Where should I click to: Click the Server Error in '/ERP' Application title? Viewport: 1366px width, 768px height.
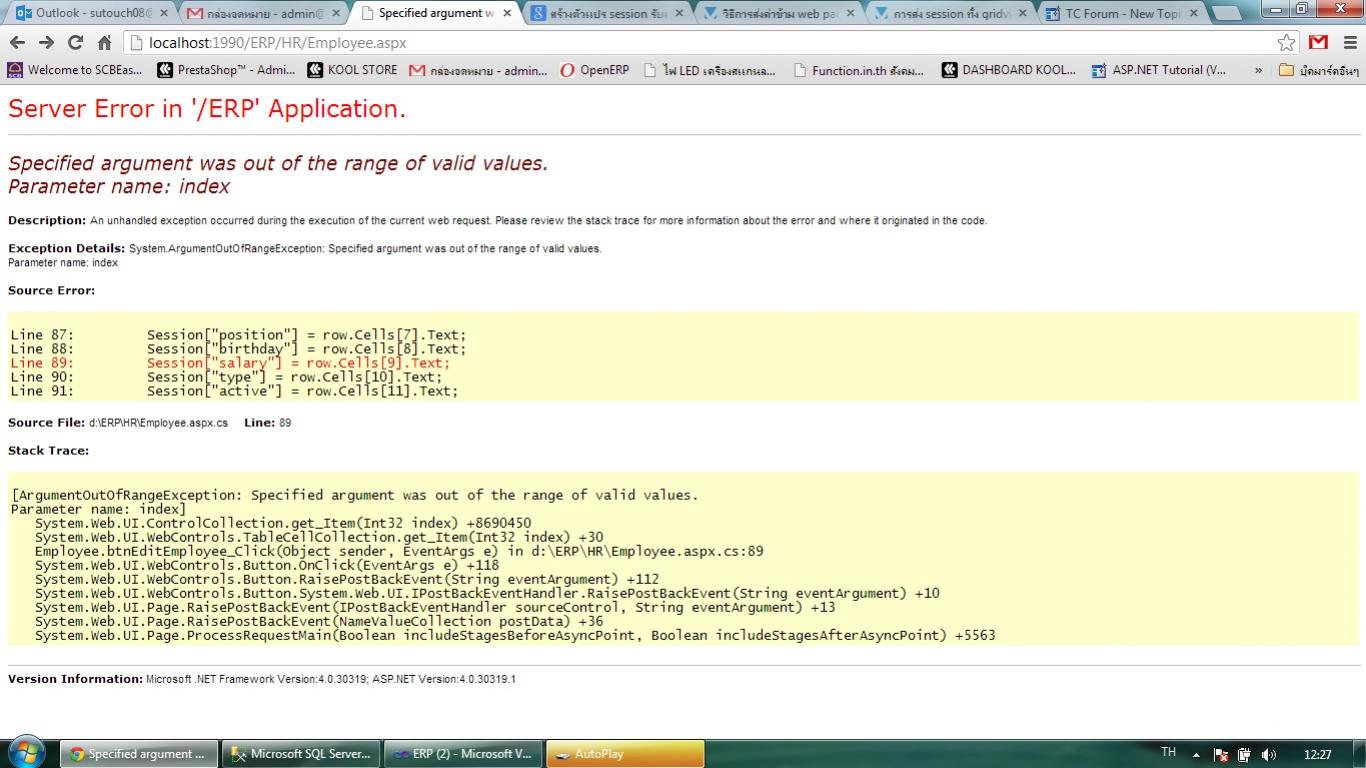click(x=207, y=109)
